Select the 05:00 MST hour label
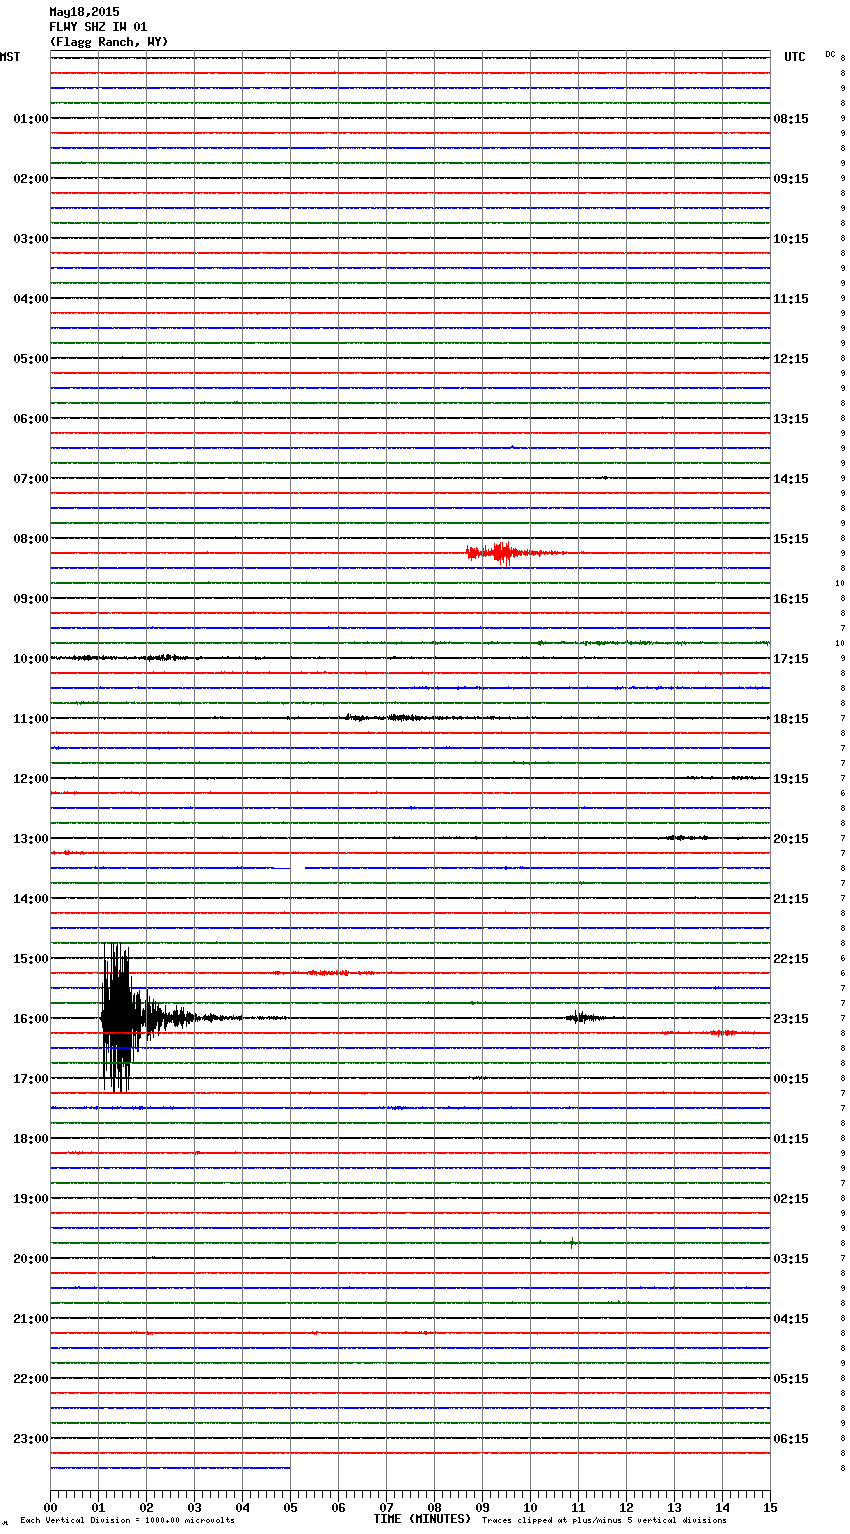The height and width of the screenshot is (1534, 850). [x=30, y=359]
